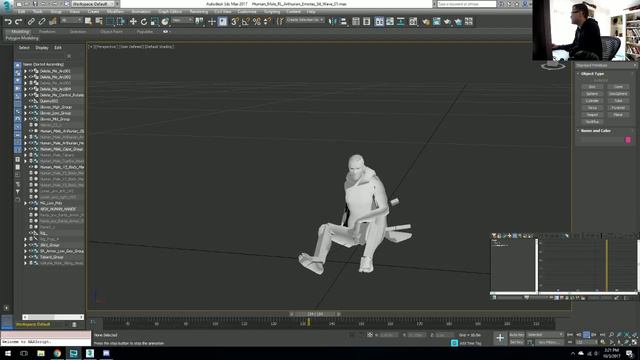Click the Align tool icon
640x360 pixels.
tap(344, 22)
